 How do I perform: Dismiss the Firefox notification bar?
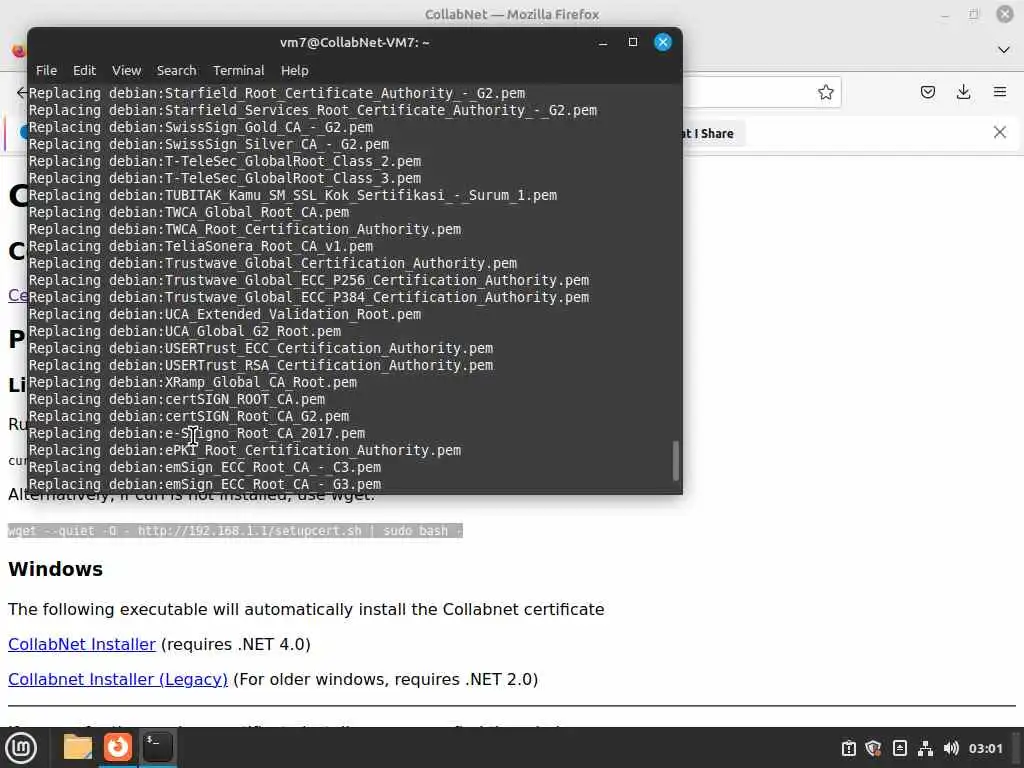(x=1000, y=133)
